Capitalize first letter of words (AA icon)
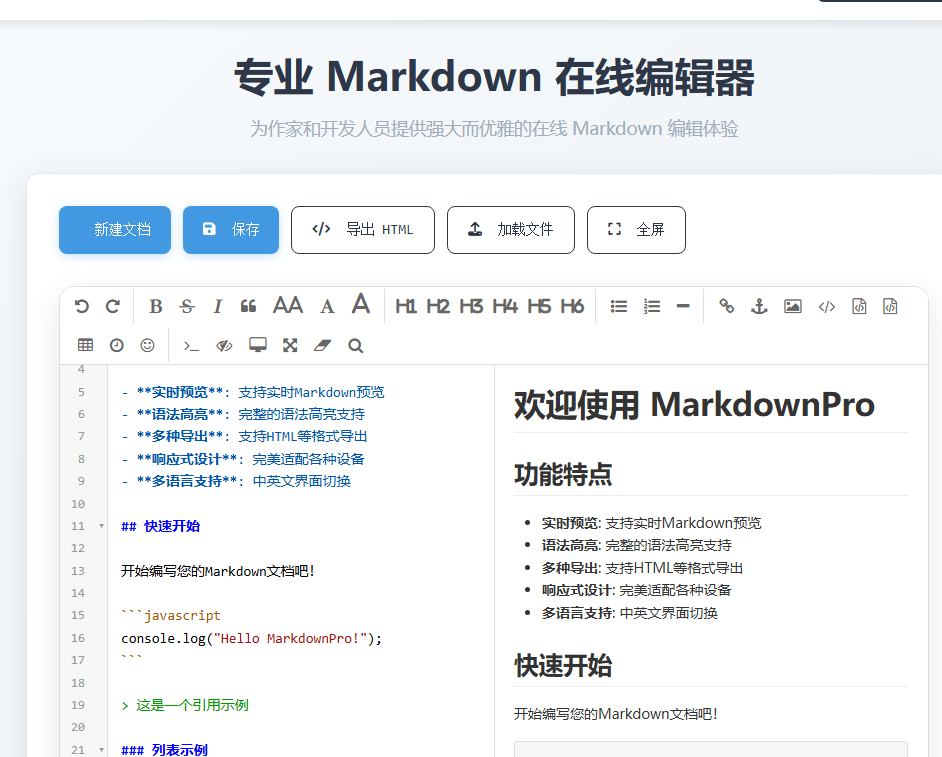942x757 pixels. click(x=288, y=305)
